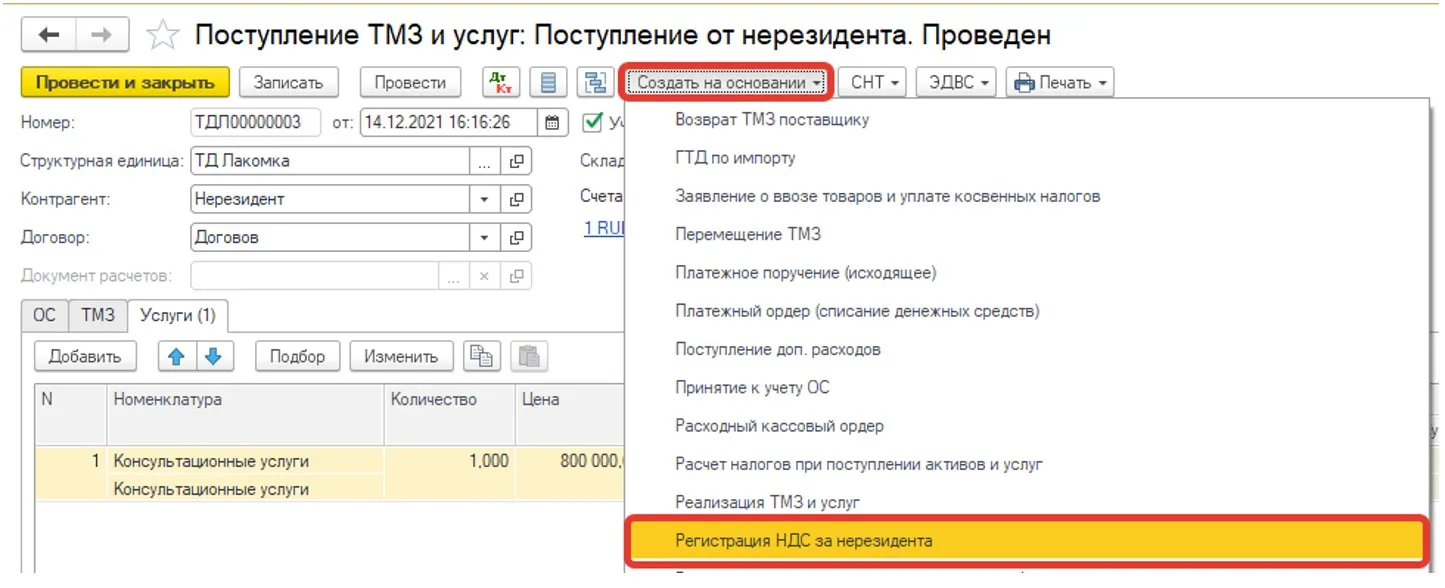The height and width of the screenshot is (588, 1445).
Task: Click the Контрагент field Нерезидент
Action: tap(330, 199)
